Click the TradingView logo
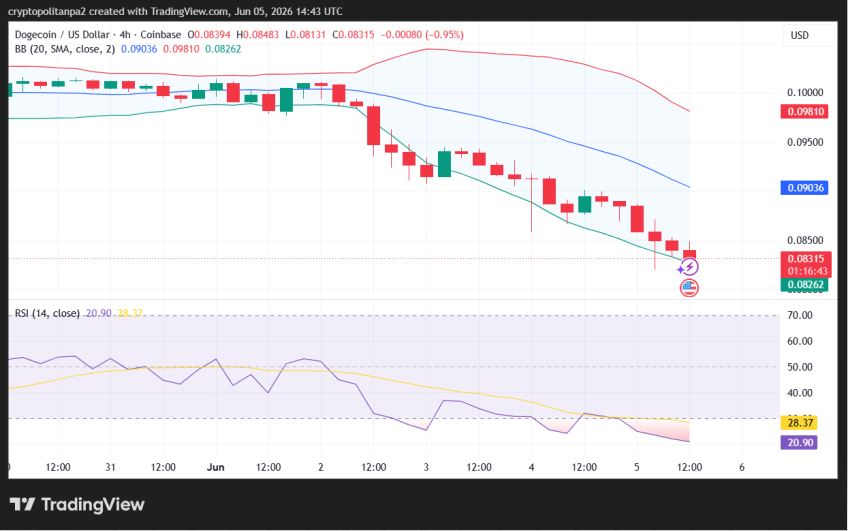848x531 pixels. 77,505
